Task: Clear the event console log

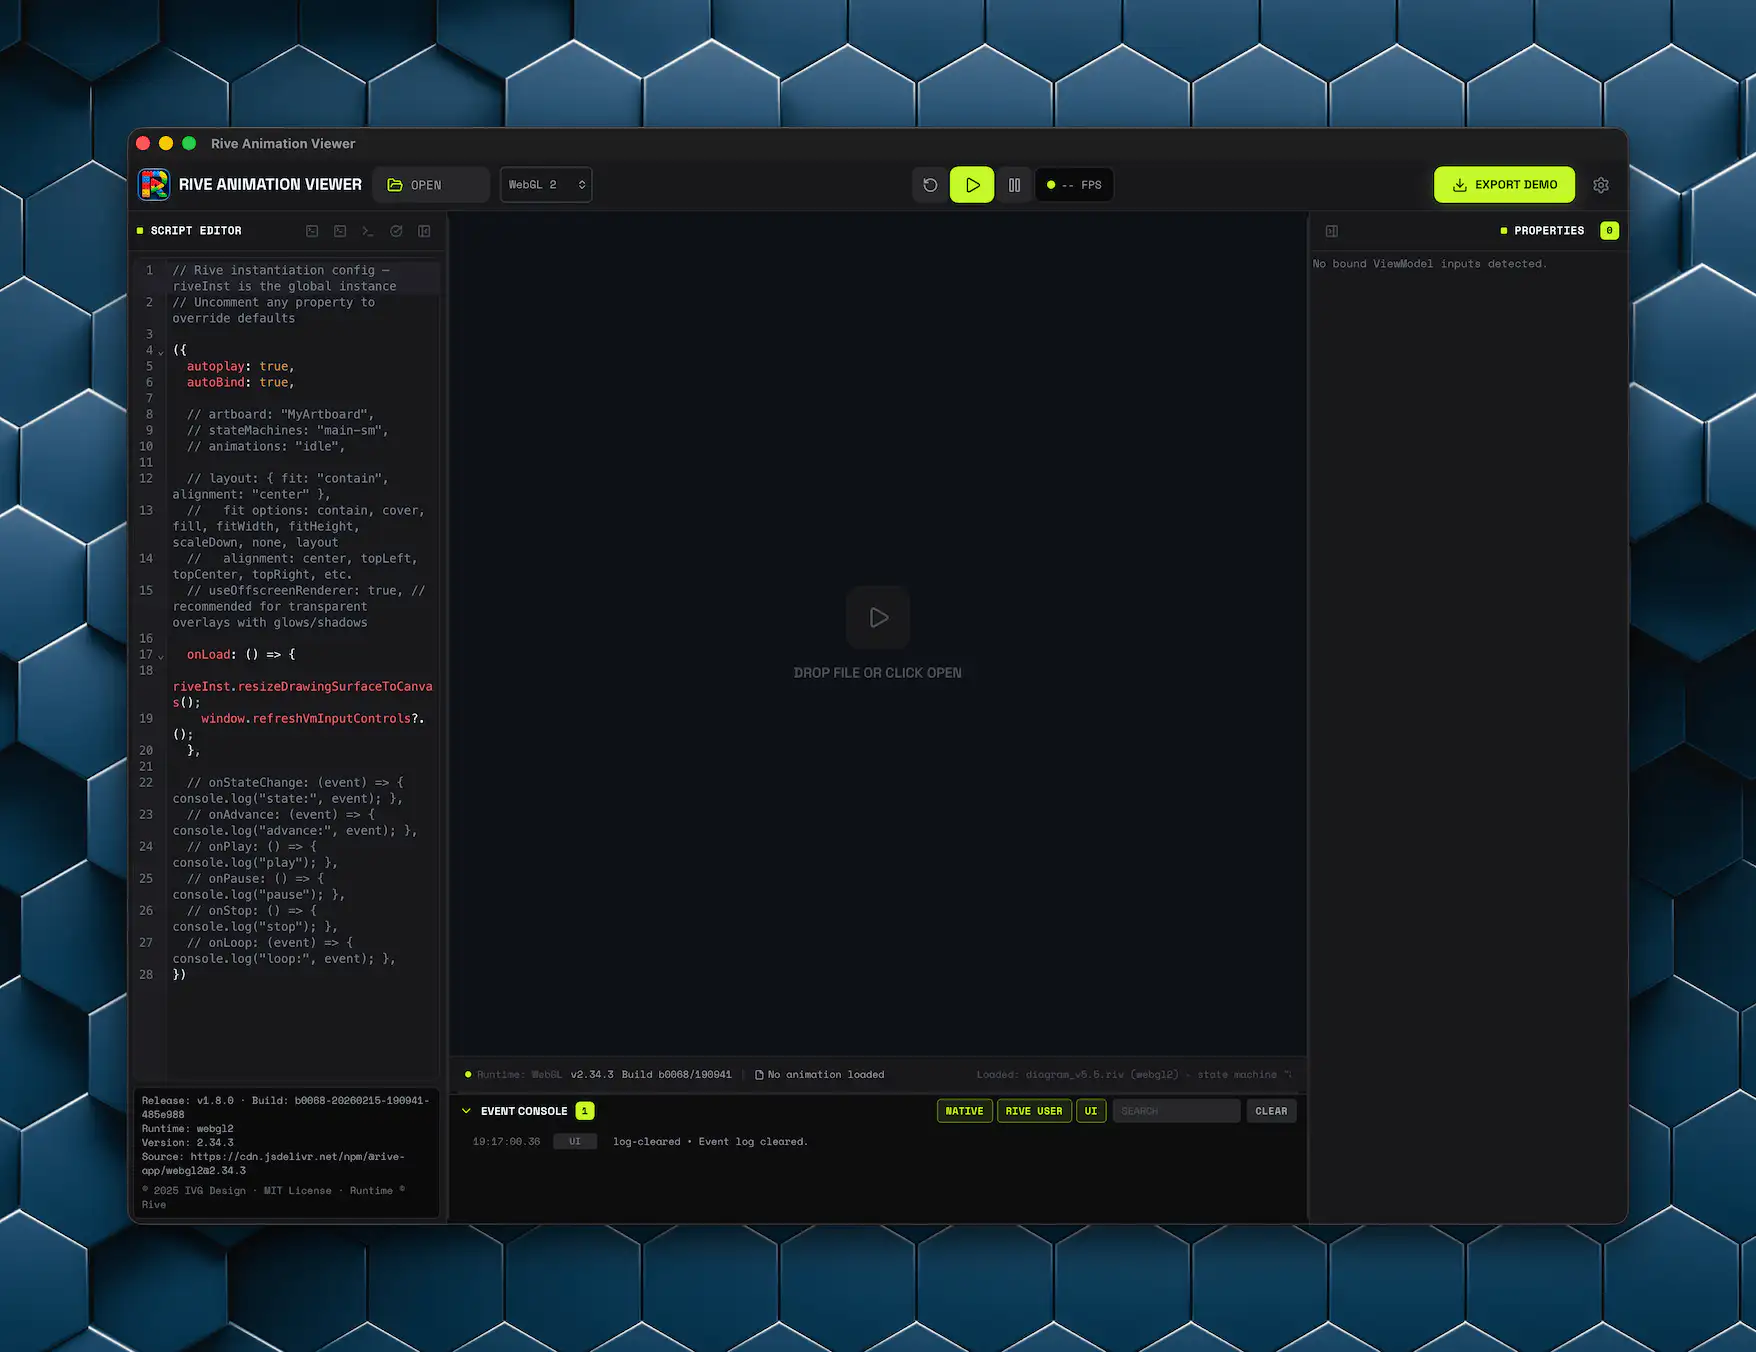Action: tap(1271, 1111)
